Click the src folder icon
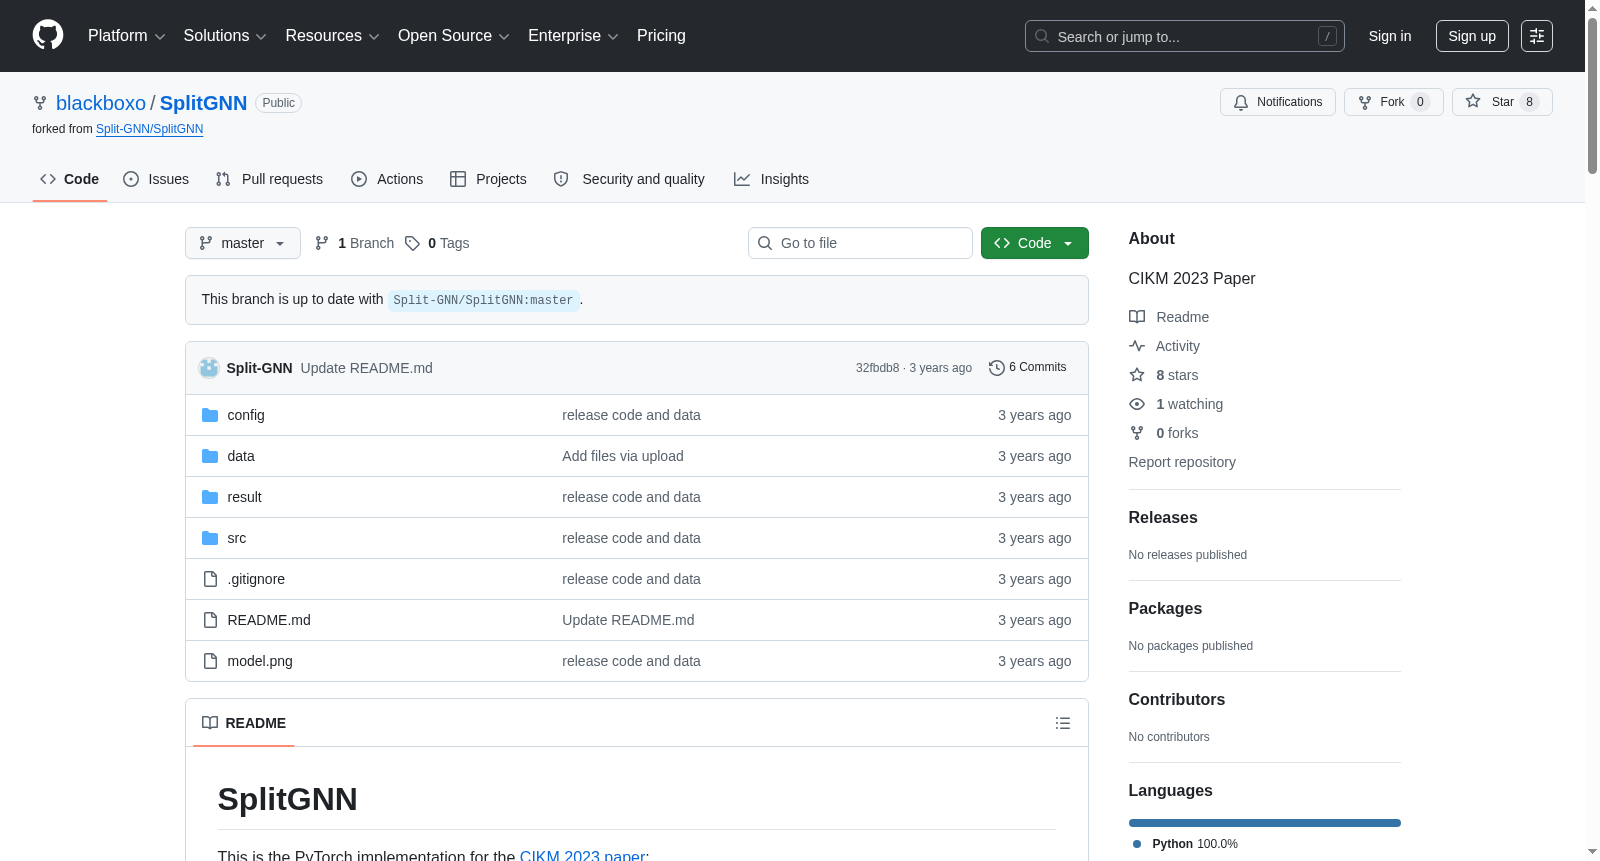 pos(210,538)
